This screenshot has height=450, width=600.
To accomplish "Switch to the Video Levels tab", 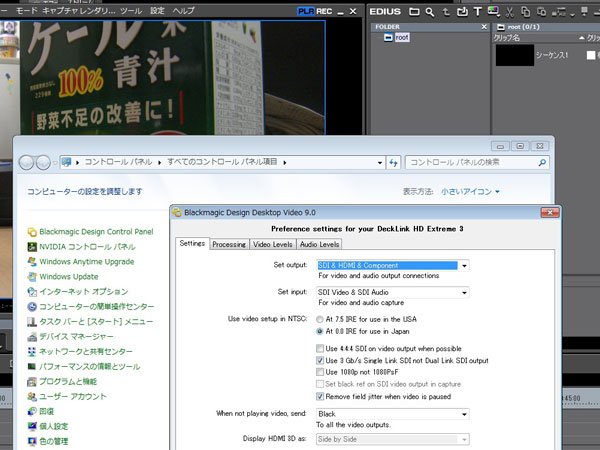I will point(273,244).
